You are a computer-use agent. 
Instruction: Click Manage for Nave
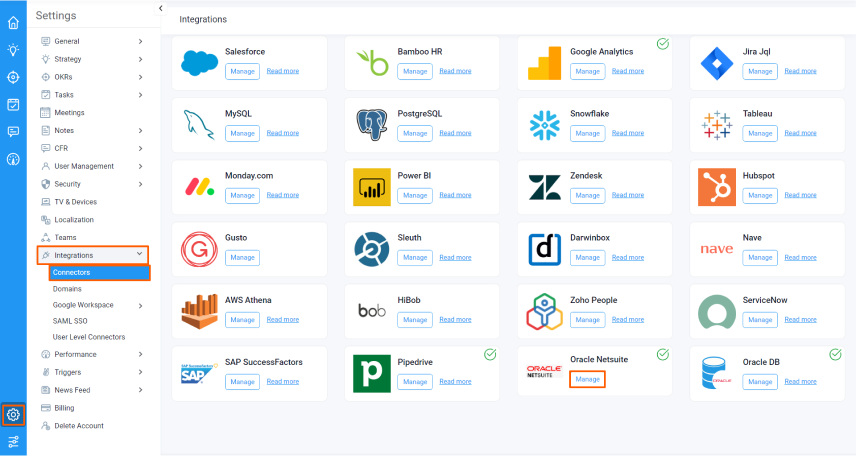tap(760, 257)
